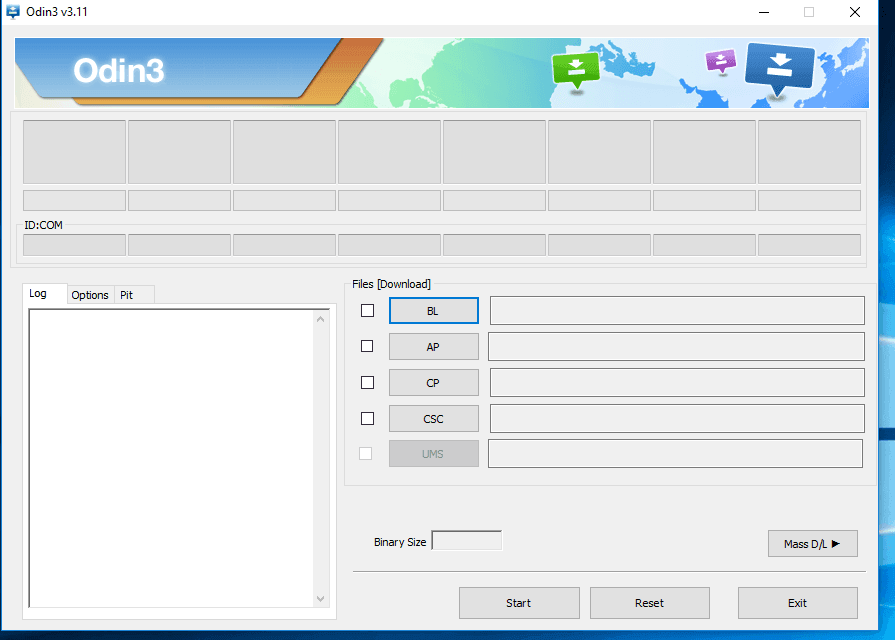The width and height of the screenshot is (895, 640).
Task: Click the Odin3 logo banner text
Action: [119, 71]
